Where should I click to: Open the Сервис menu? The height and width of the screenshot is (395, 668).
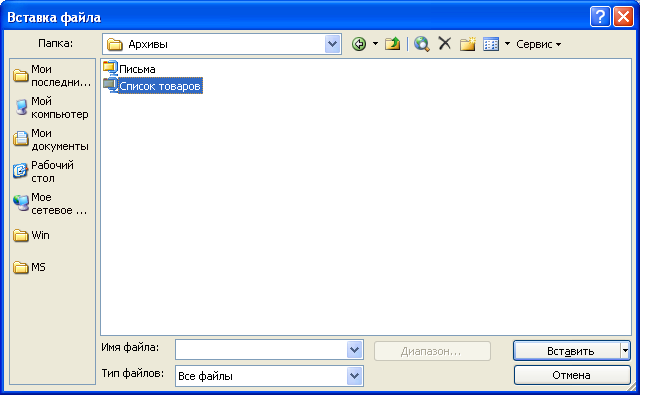click(538, 44)
